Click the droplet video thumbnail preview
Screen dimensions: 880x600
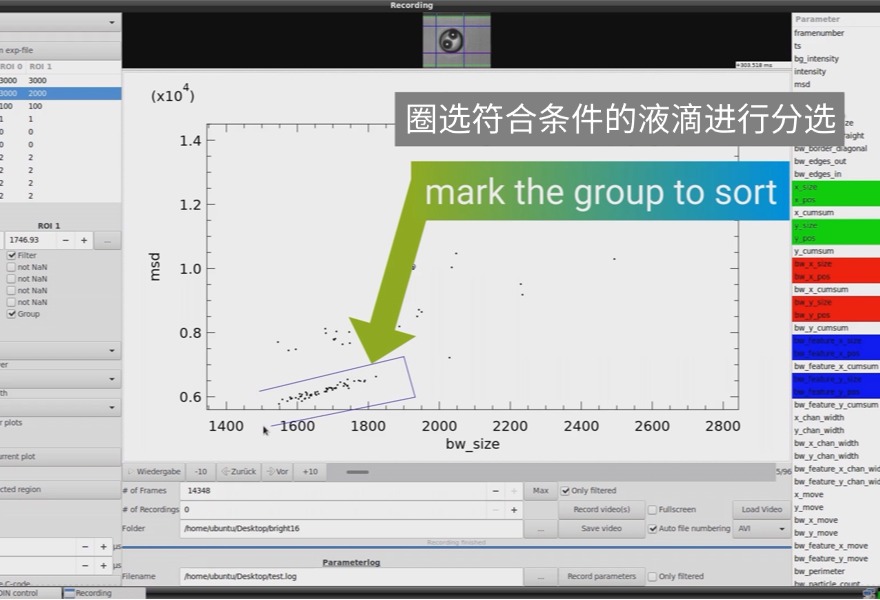pyautogui.click(x=456, y=40)
